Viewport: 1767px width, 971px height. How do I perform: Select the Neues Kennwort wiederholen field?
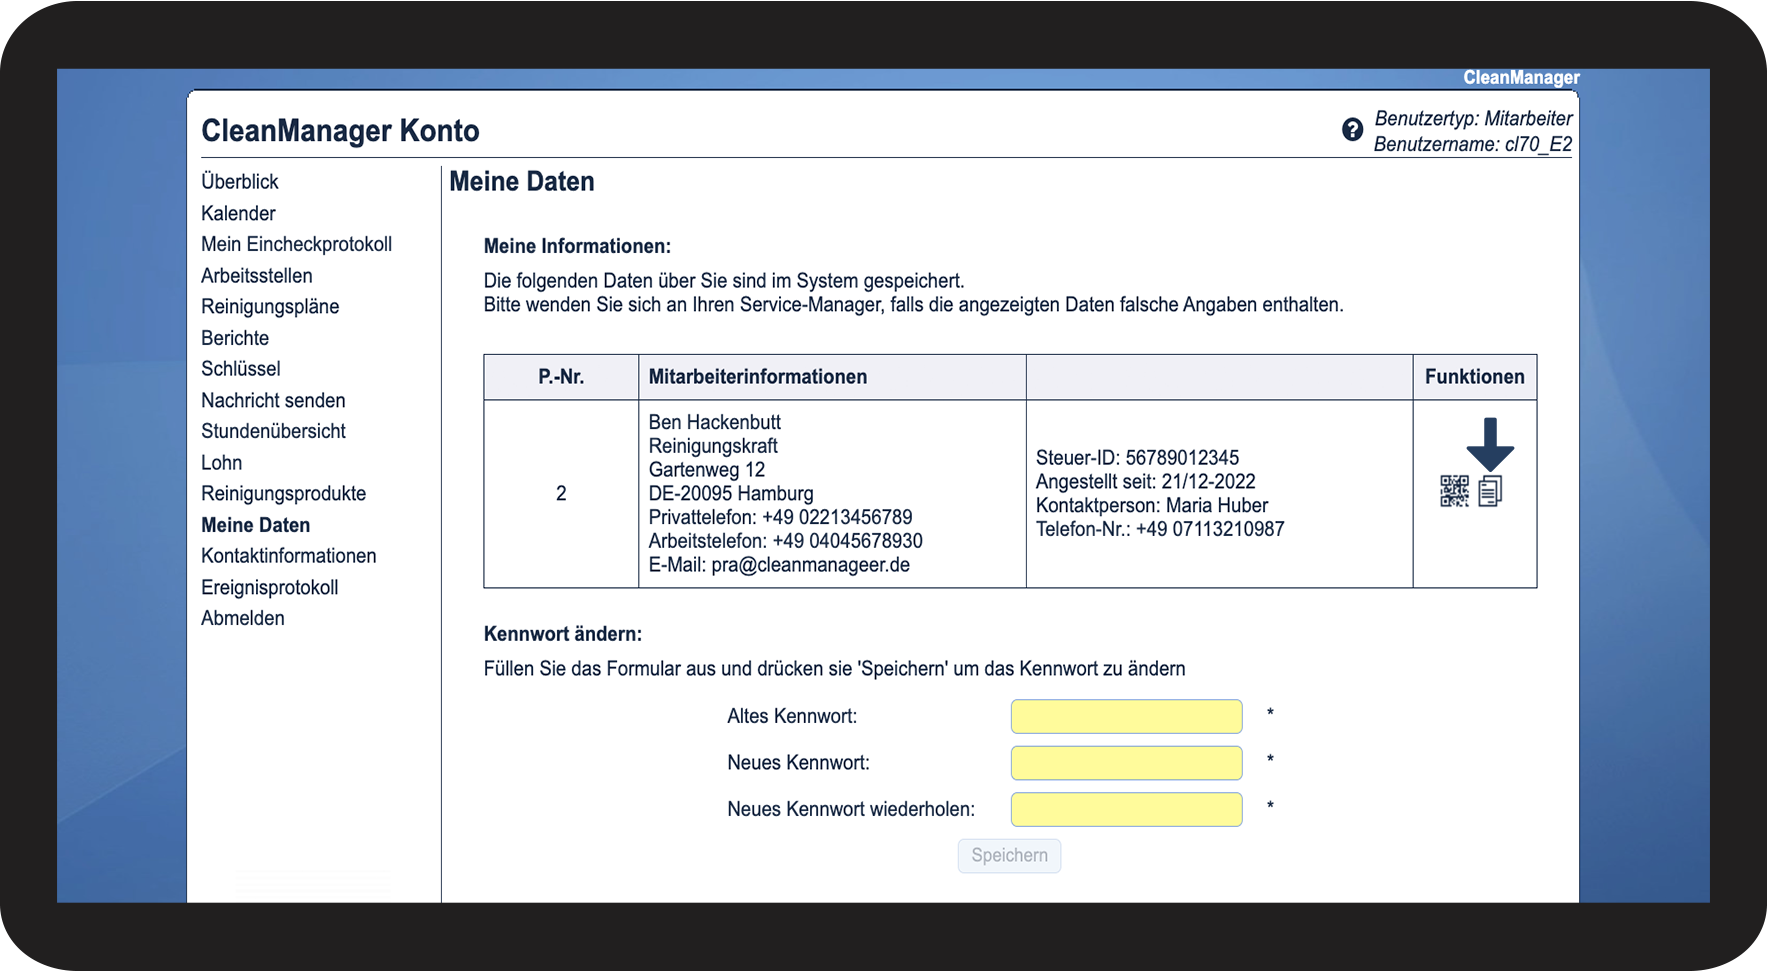[x=1126, y=810]
